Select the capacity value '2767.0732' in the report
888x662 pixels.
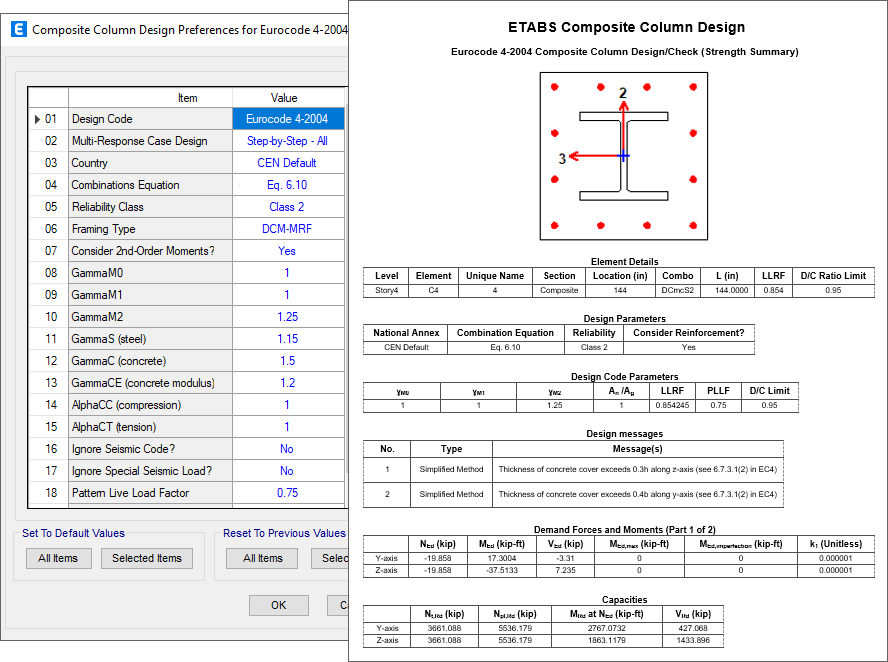(x=606, y=629)
